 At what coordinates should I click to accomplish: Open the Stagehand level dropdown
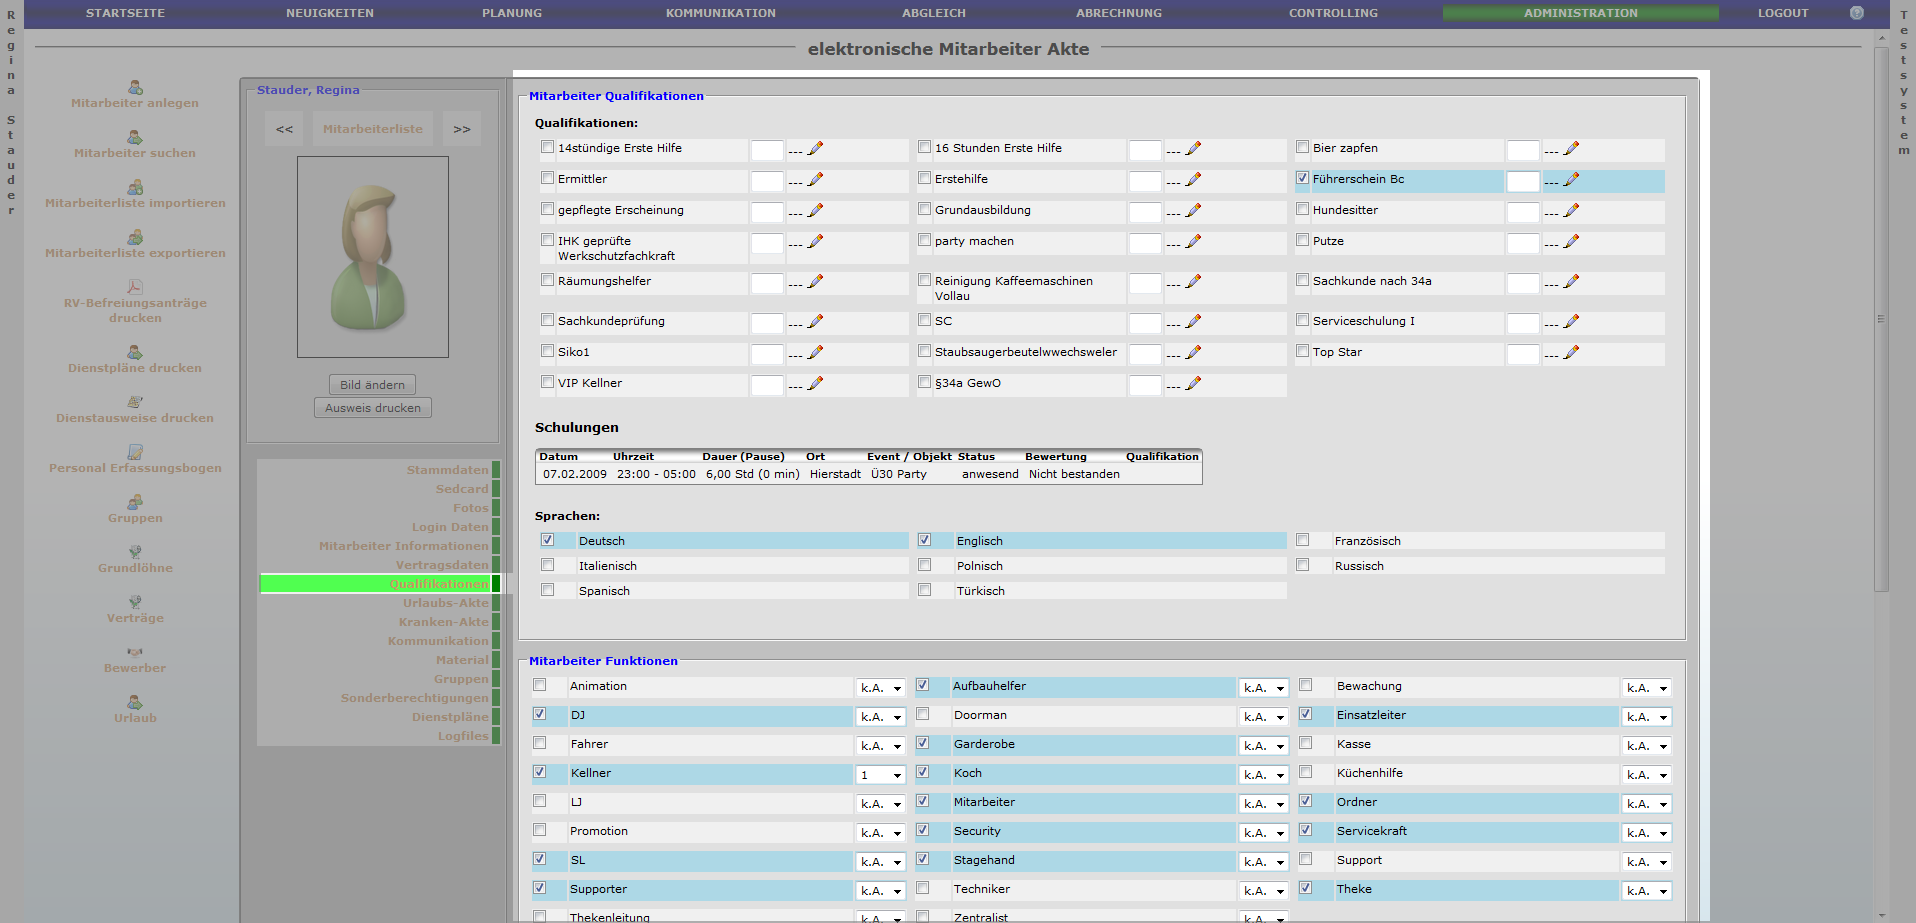tap(1264, 862)
